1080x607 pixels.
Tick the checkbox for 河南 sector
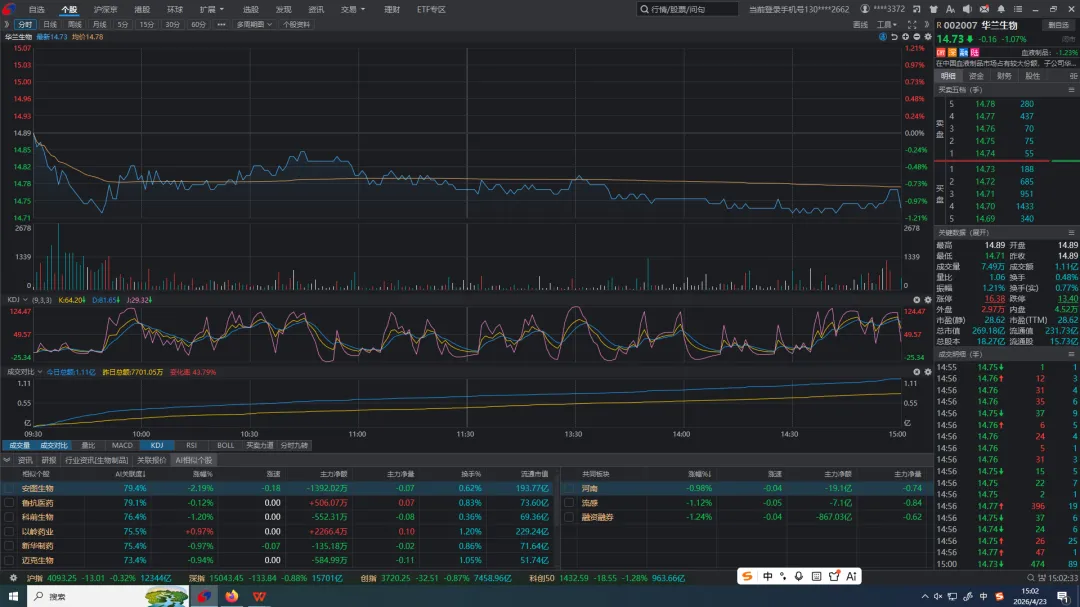[569, 488]
